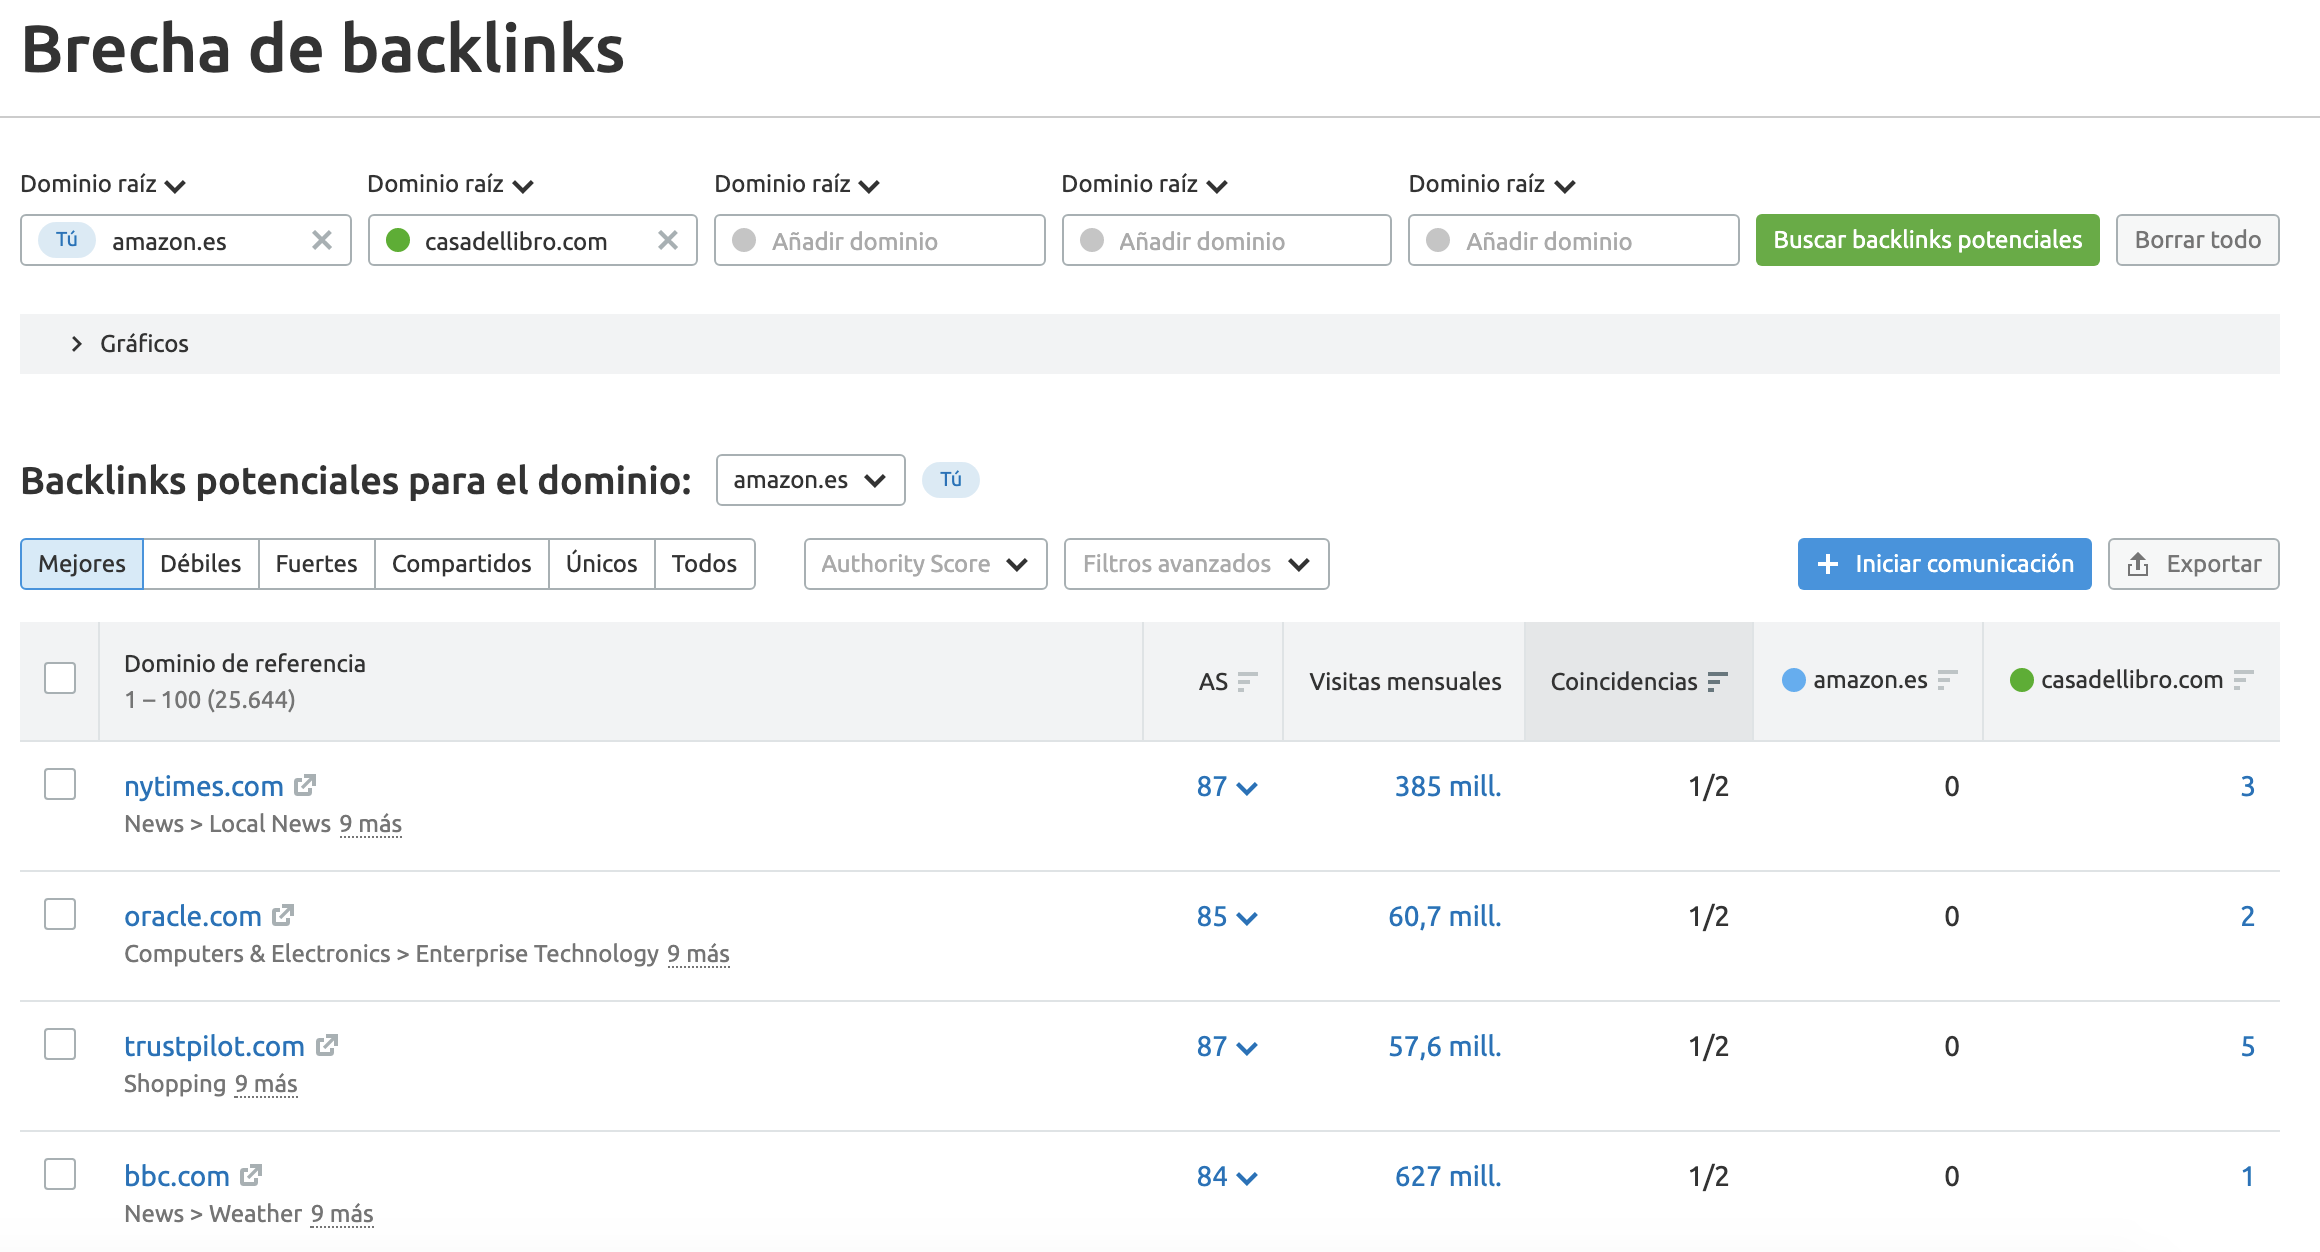Clear casadellibro.com with X icon
This screenshot has height=1252, width=2320.
click(667, 240)
